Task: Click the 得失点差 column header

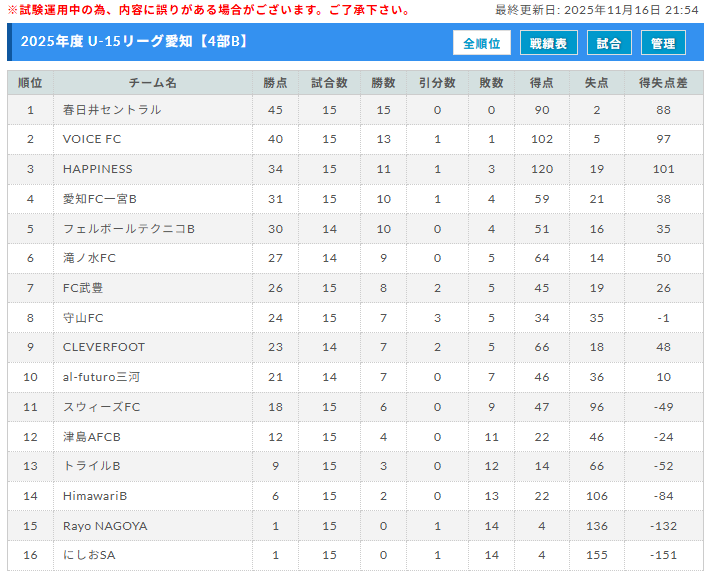Action: [663, 82]
